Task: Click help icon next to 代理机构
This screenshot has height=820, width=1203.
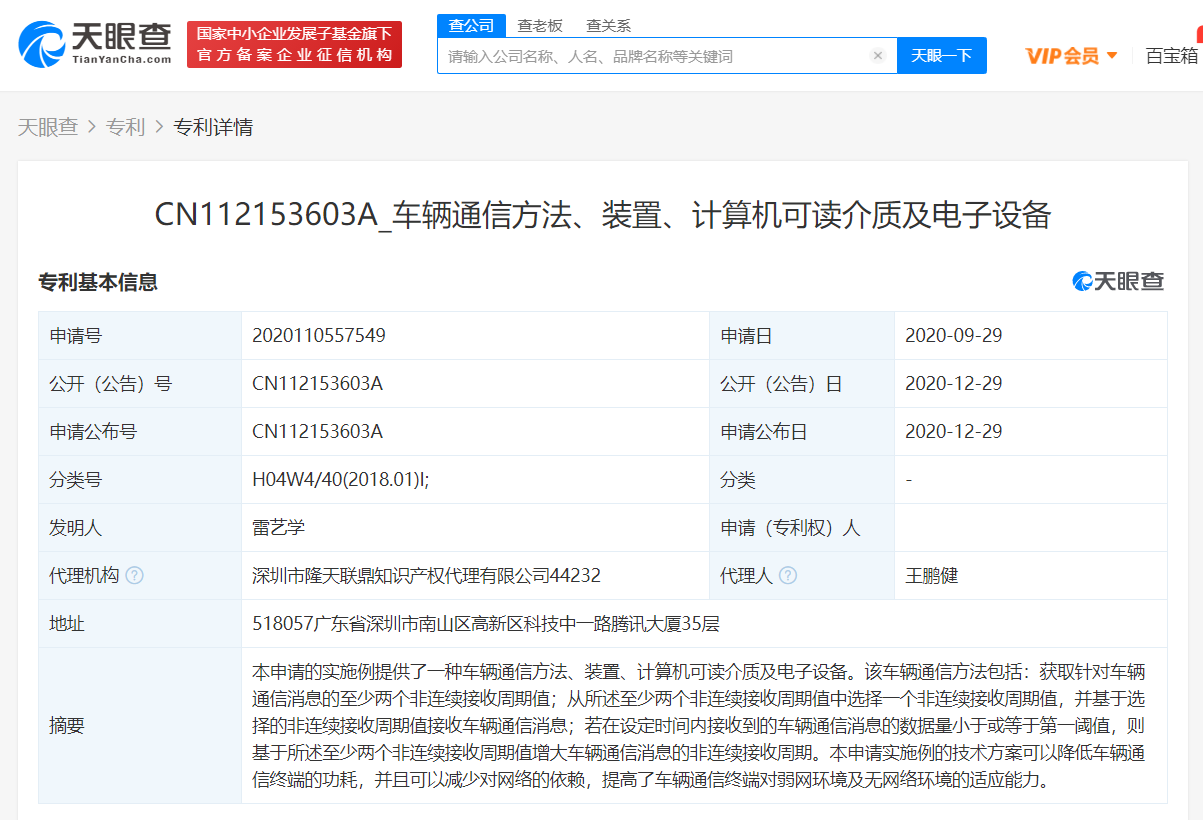Action: [134, 576]
